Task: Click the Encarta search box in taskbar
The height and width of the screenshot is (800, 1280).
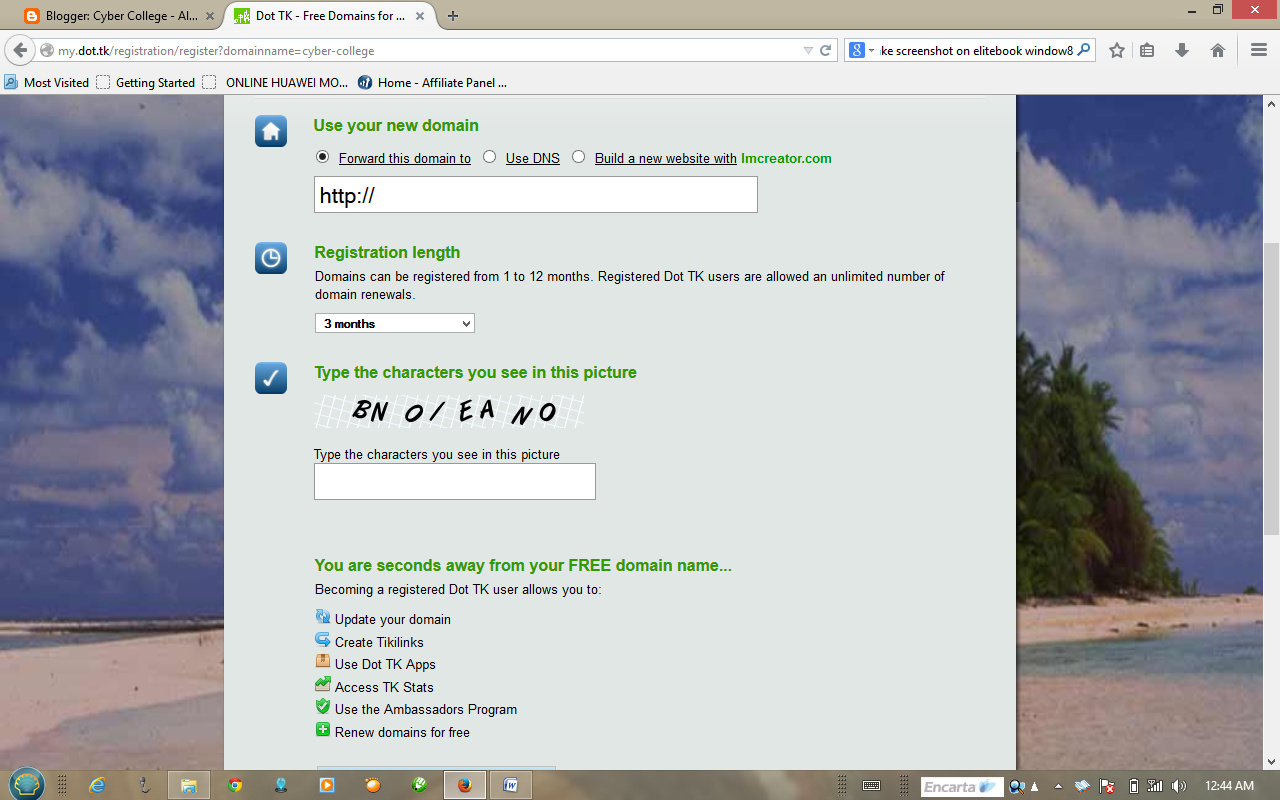Action: click(x=960, y=787)
